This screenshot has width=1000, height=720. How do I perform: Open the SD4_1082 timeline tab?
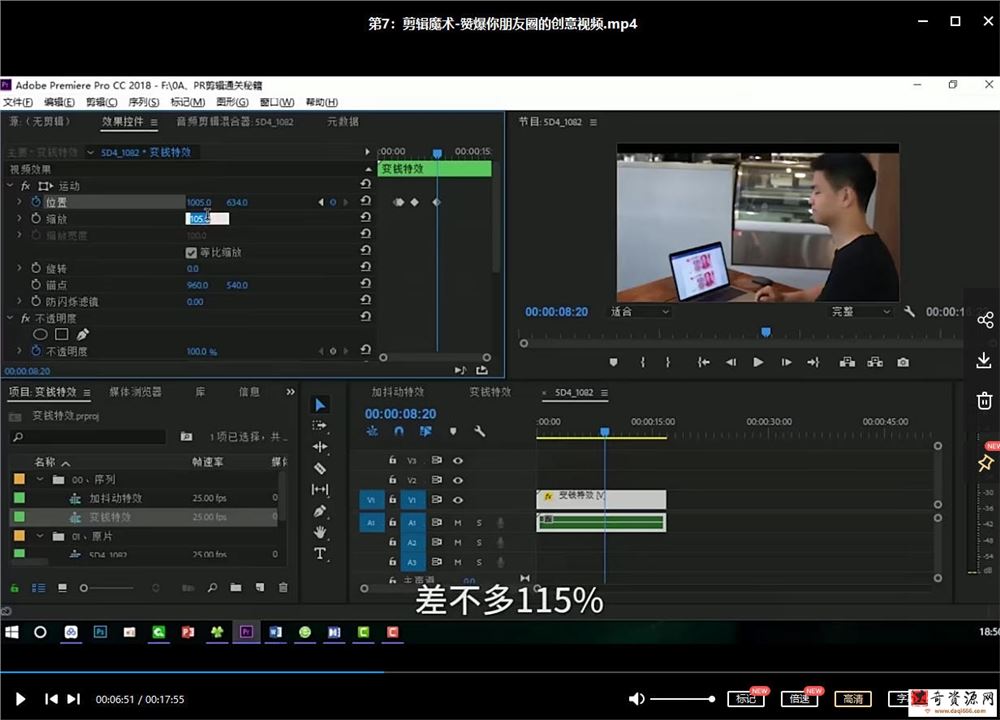tap(574, 392)
